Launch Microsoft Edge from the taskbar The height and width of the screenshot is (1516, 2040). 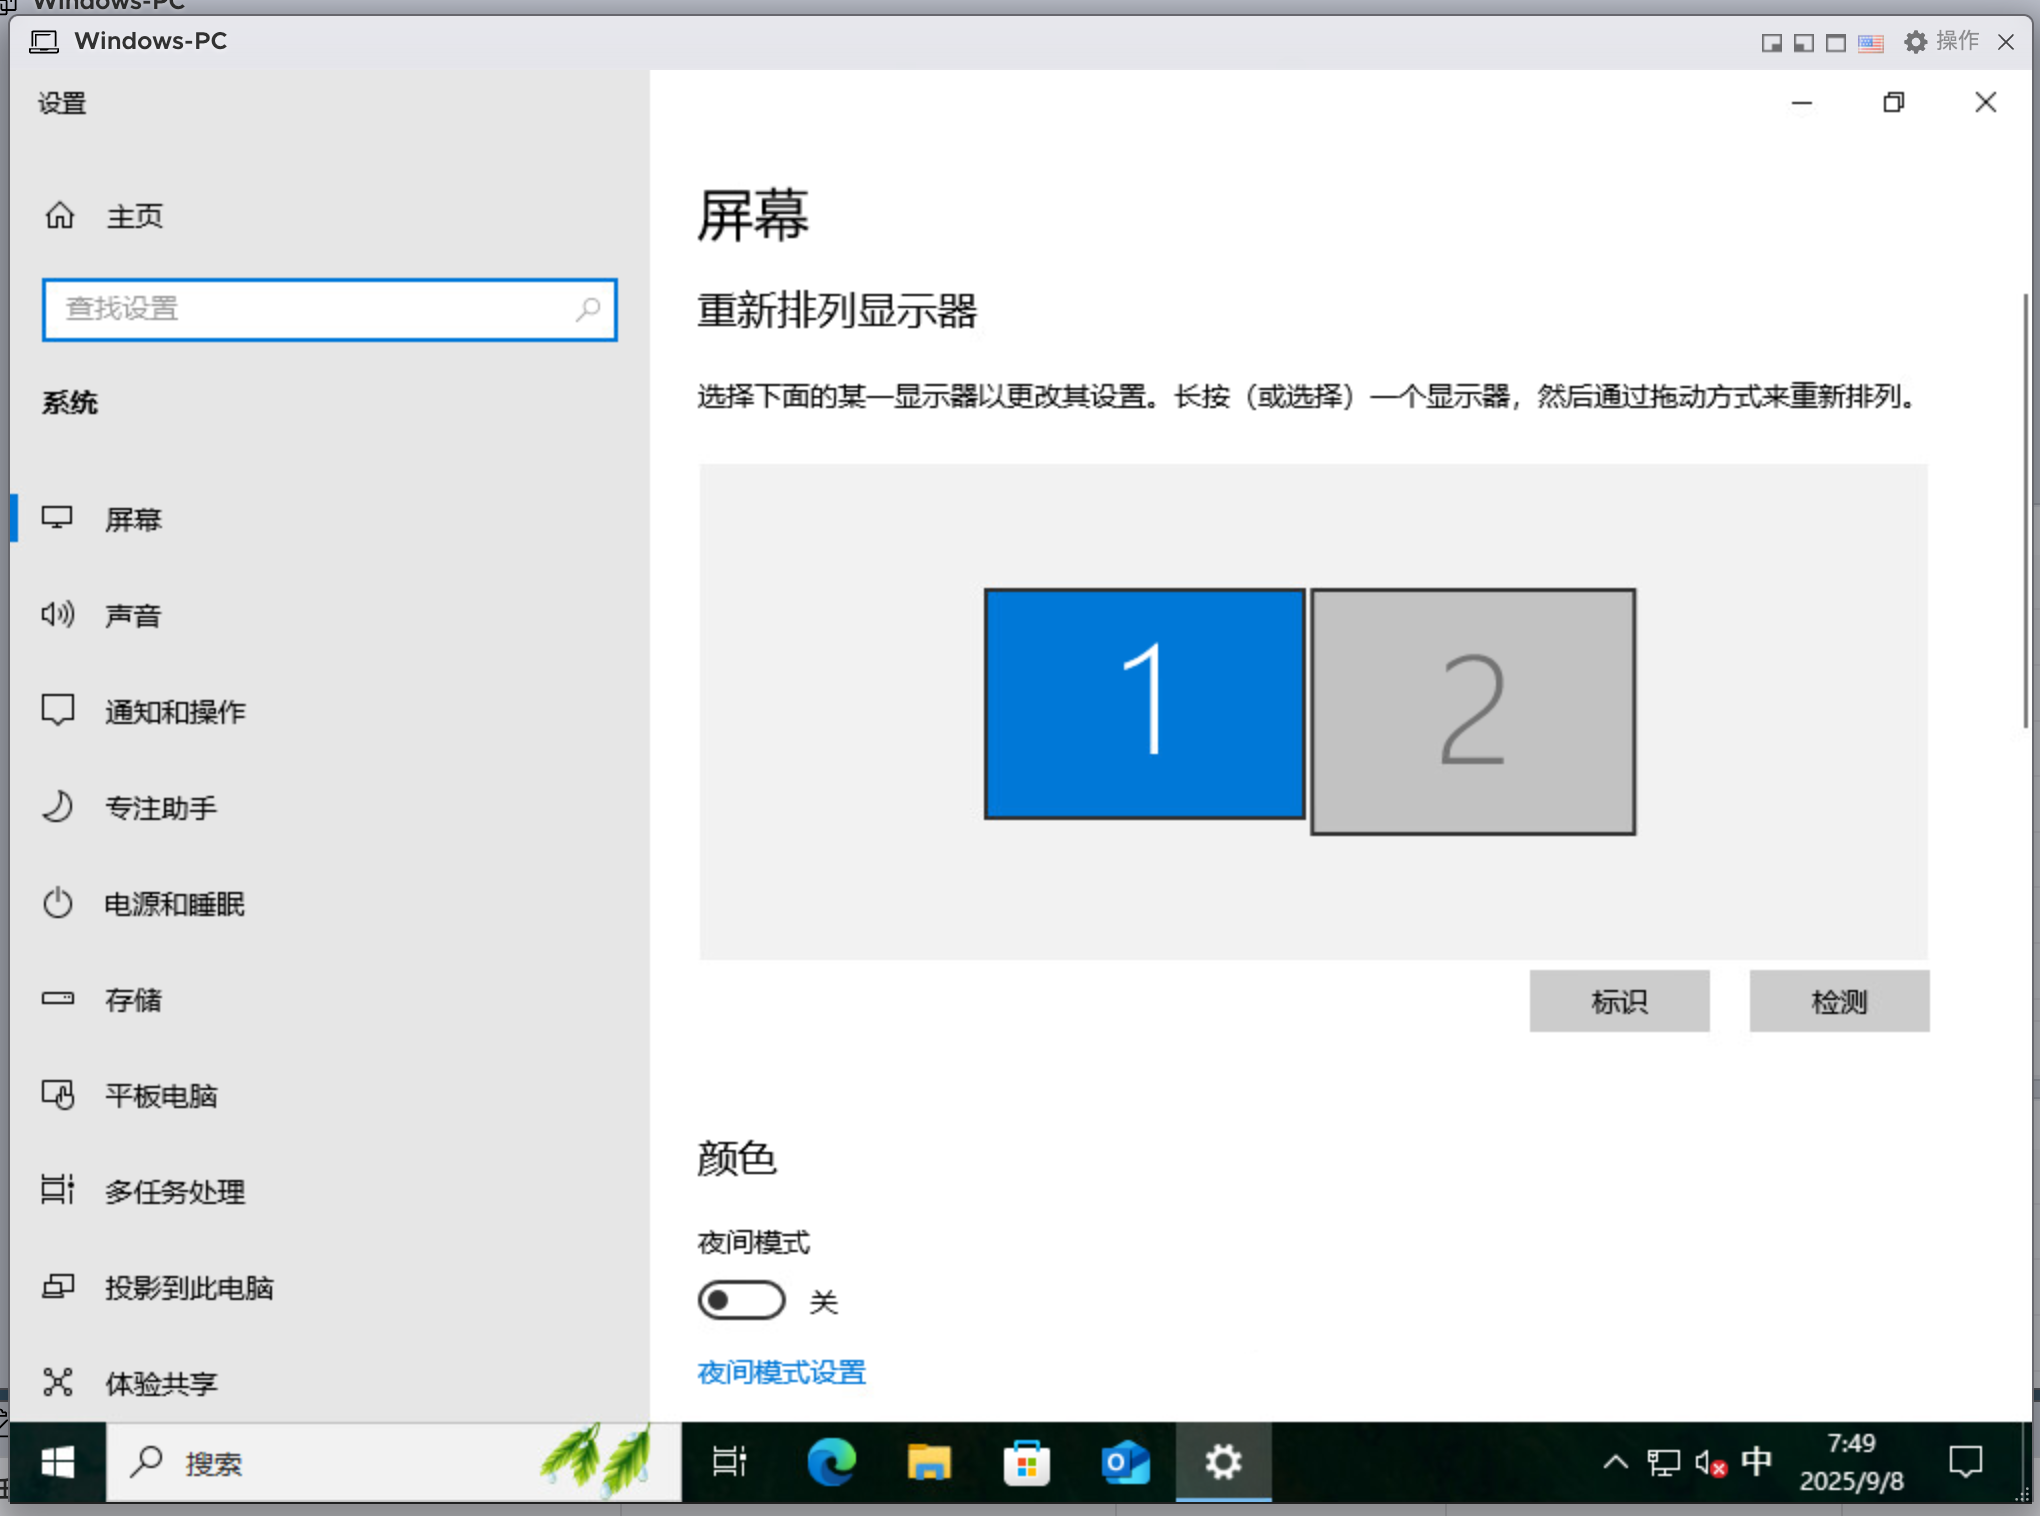[x=831, y=1462]
